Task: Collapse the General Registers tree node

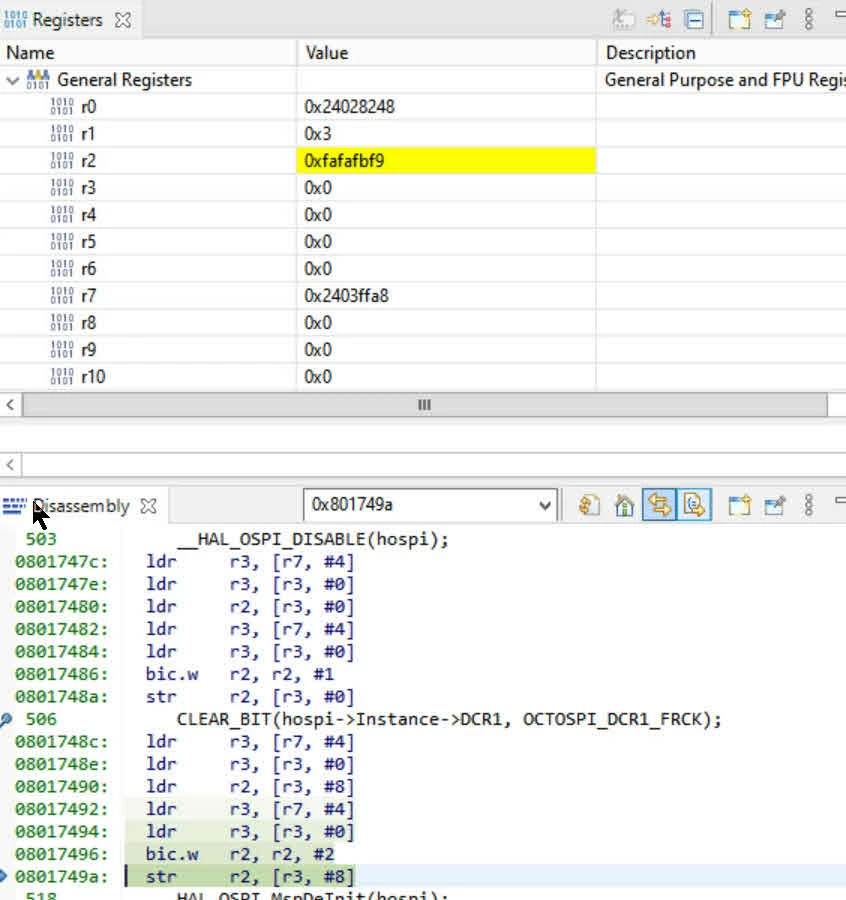Action: pyautogui.click(x=13, y=80)
